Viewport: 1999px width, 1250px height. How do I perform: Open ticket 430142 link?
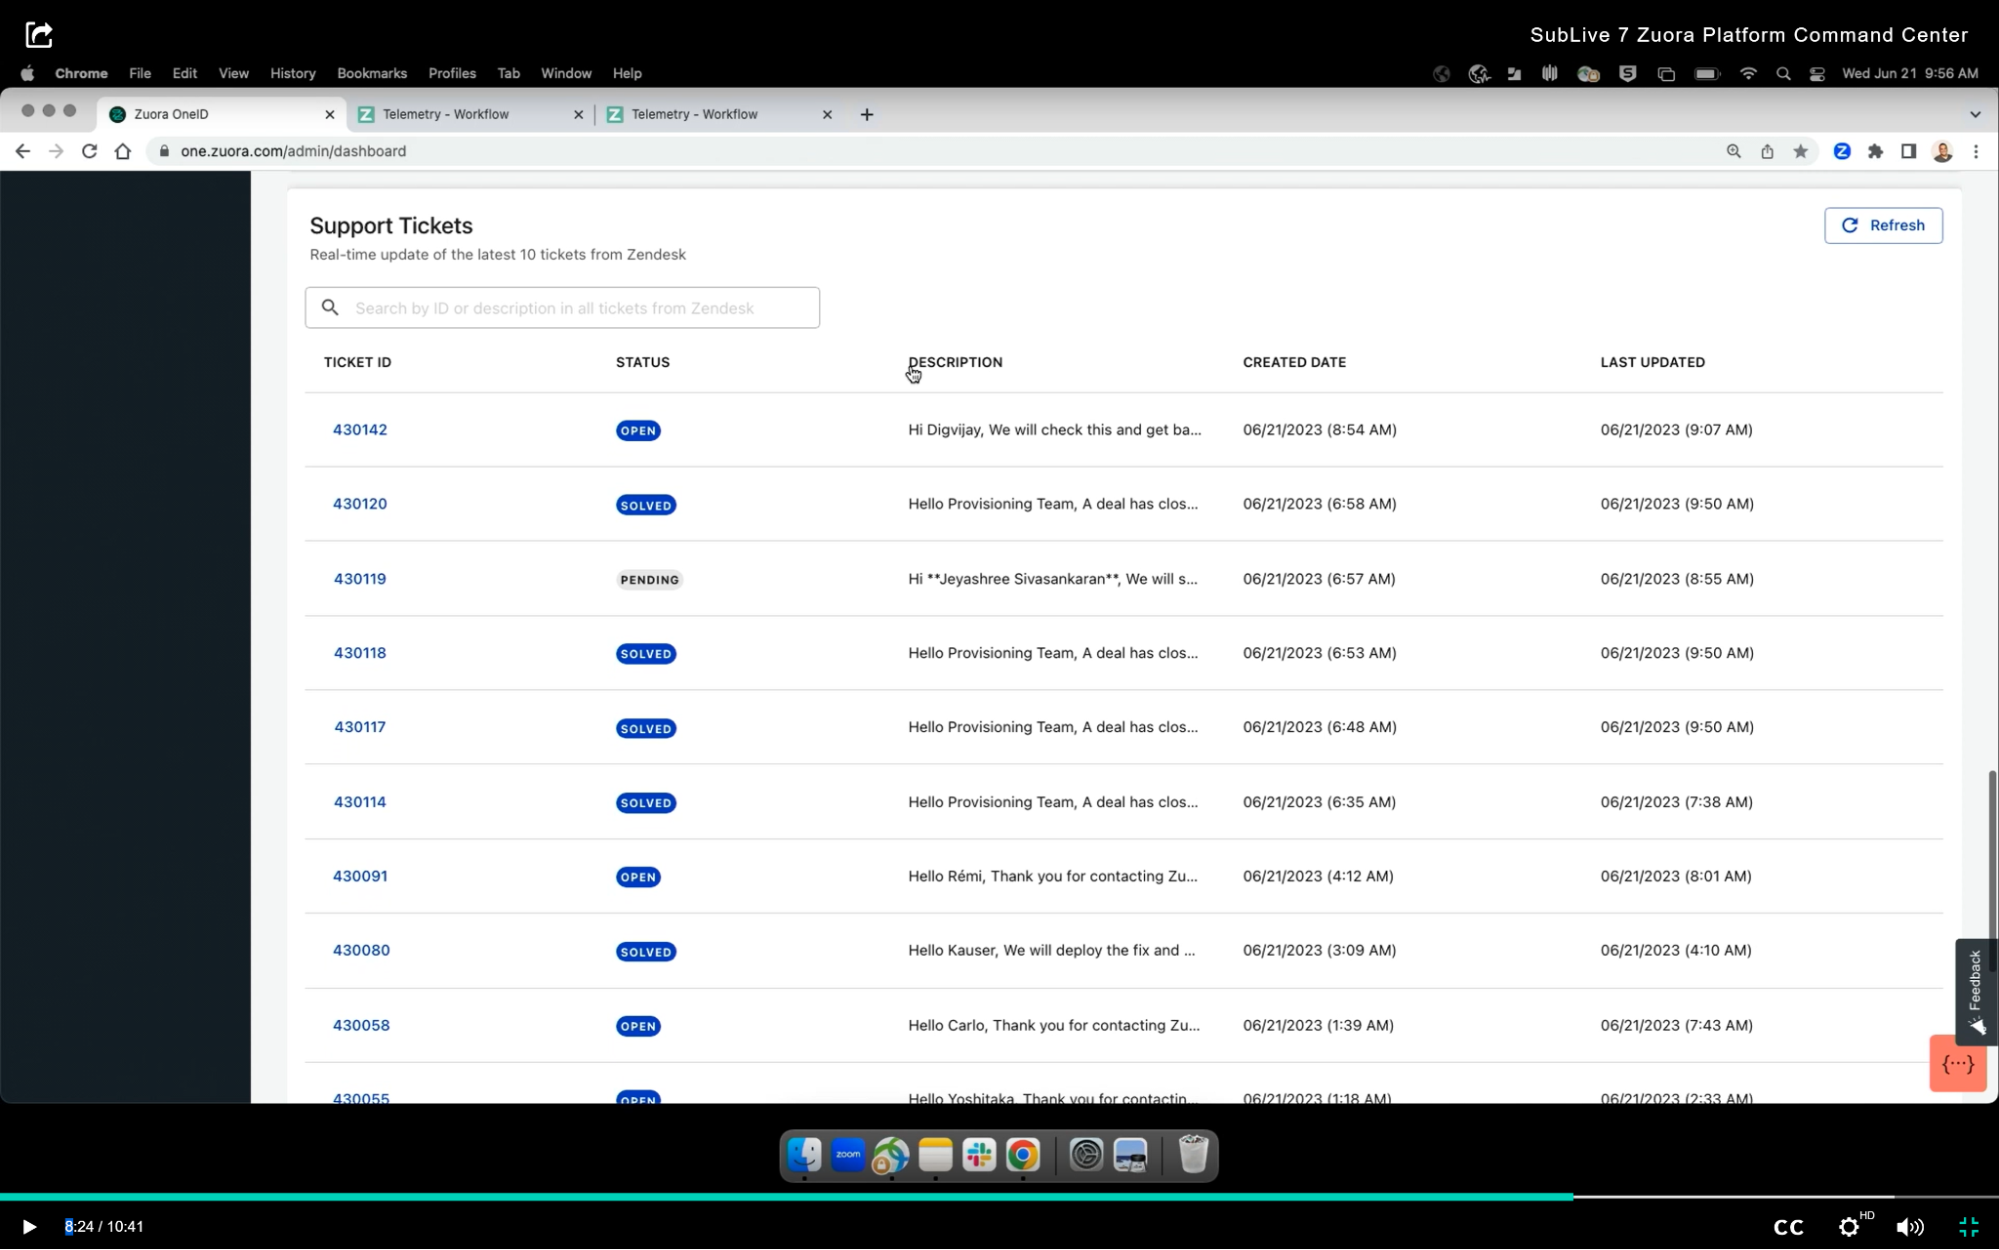(x=359, y=430)
